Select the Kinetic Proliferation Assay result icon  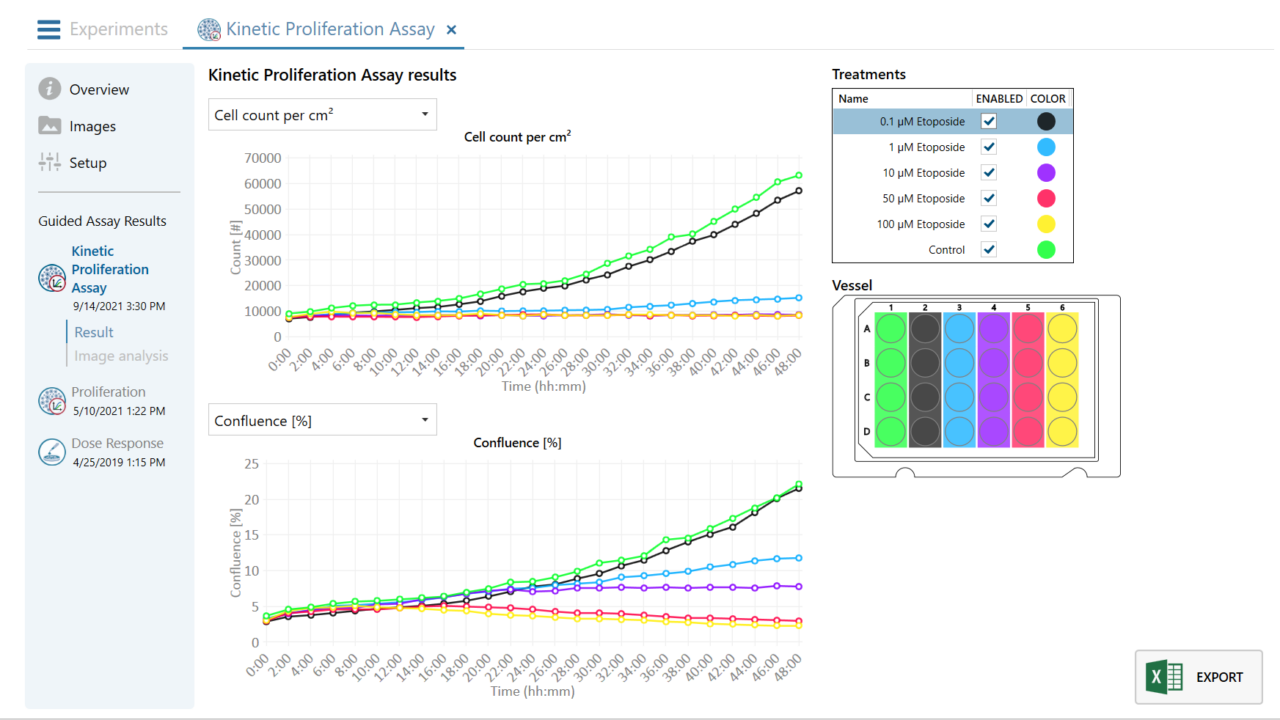pos(50,278)
